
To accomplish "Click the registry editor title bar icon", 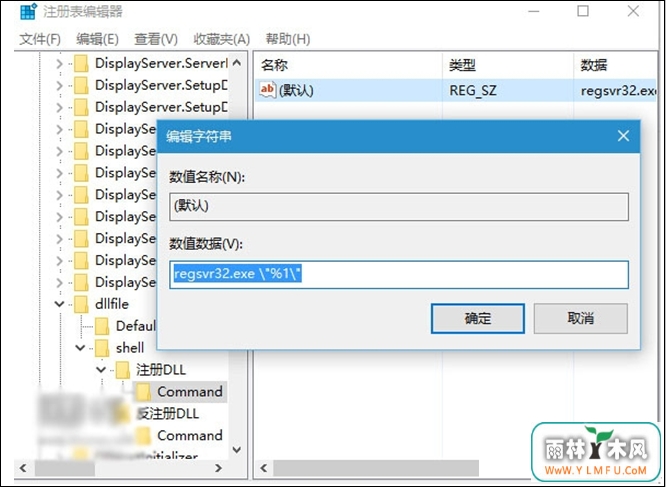I will click(28, 11).
